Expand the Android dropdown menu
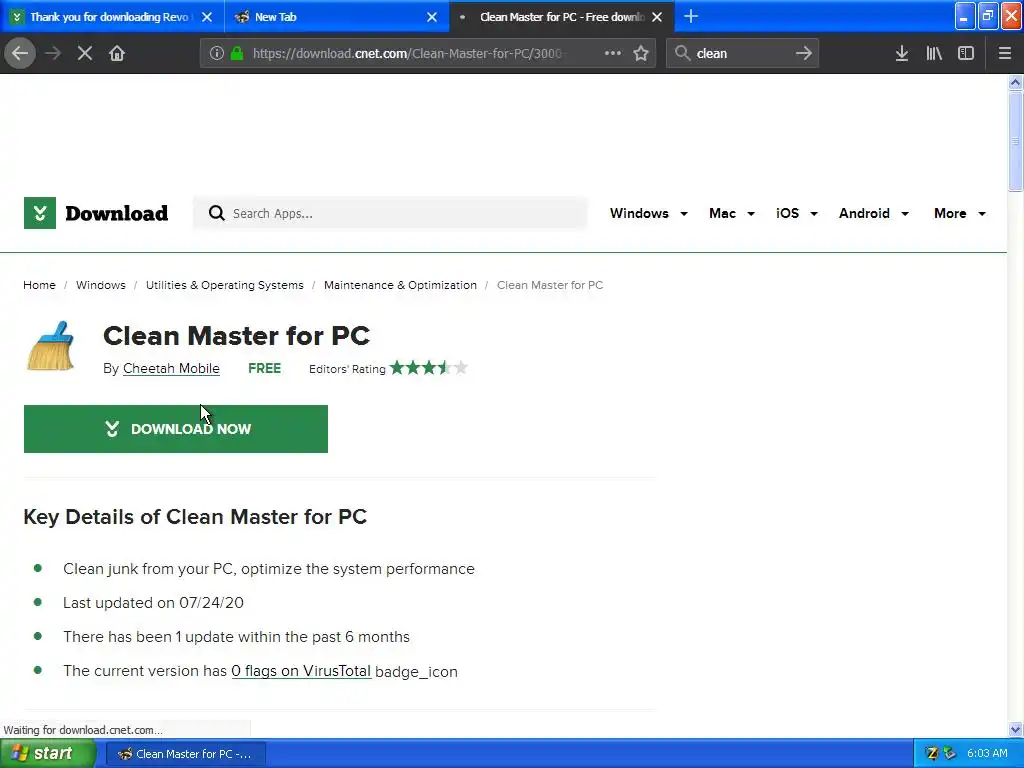 coord(874,214)
